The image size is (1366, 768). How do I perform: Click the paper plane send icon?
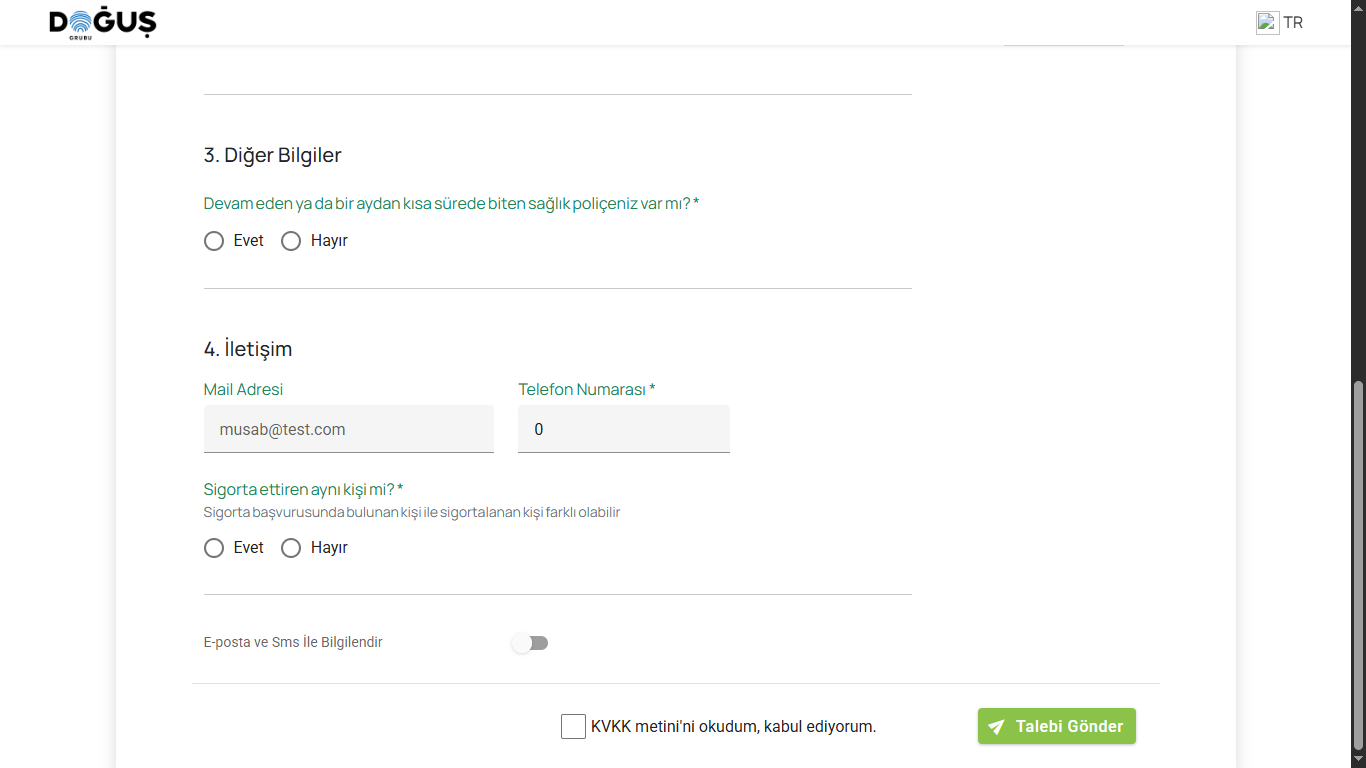tap(996, 727)
